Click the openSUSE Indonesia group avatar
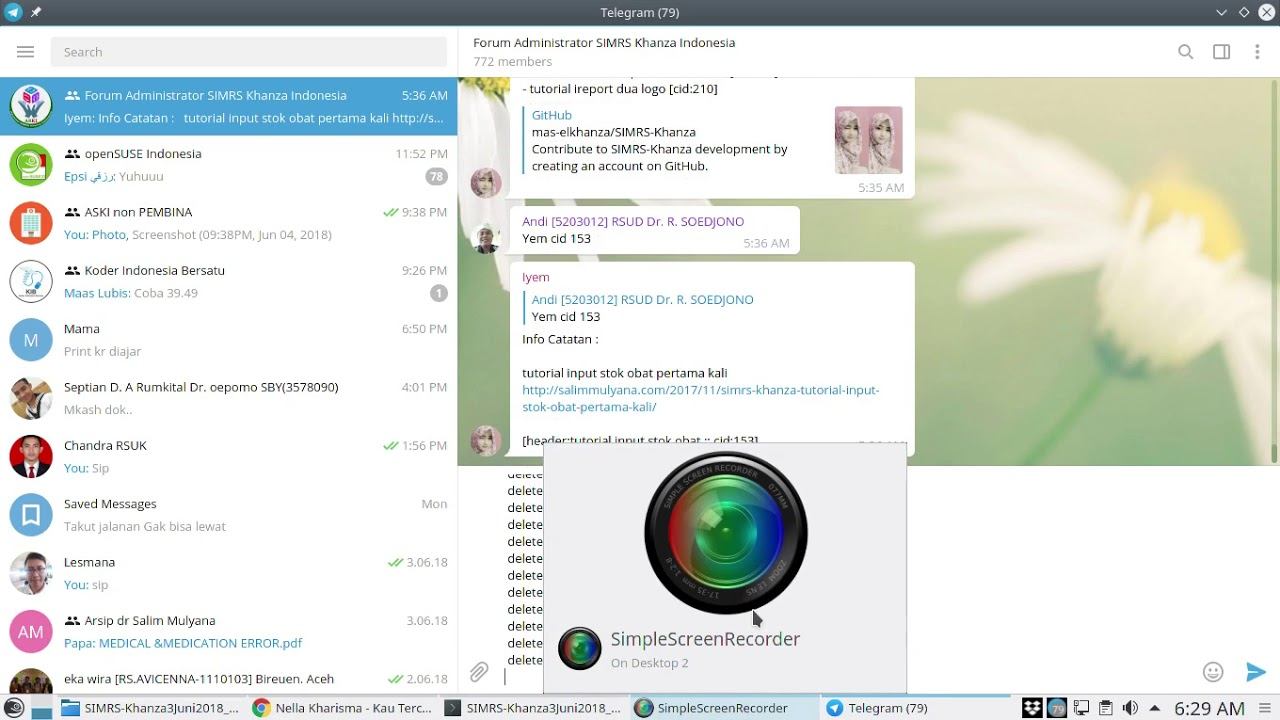 click(x=31, y=165)
